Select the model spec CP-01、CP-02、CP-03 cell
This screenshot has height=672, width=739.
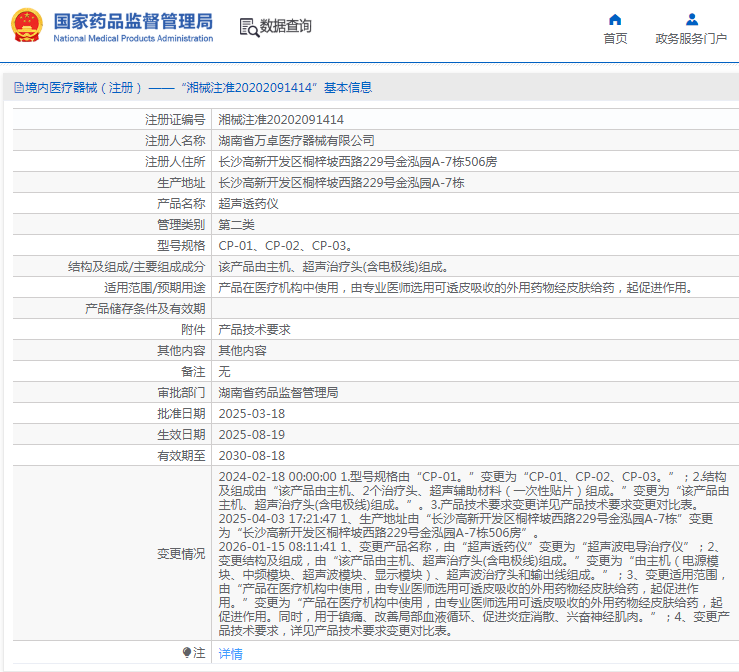[284, 245]
